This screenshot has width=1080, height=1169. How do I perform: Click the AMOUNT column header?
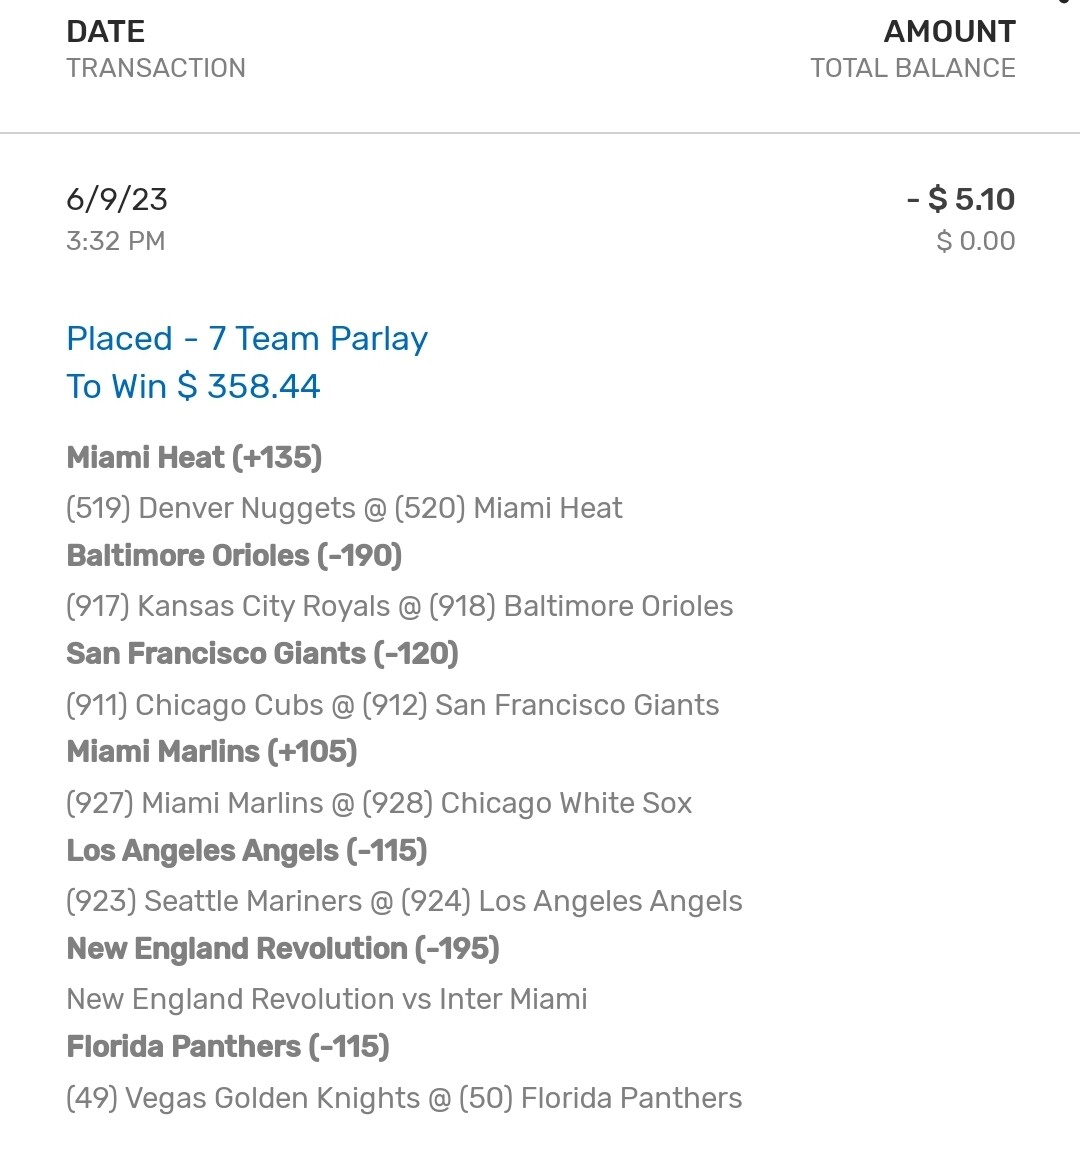[x=949, y=32]
